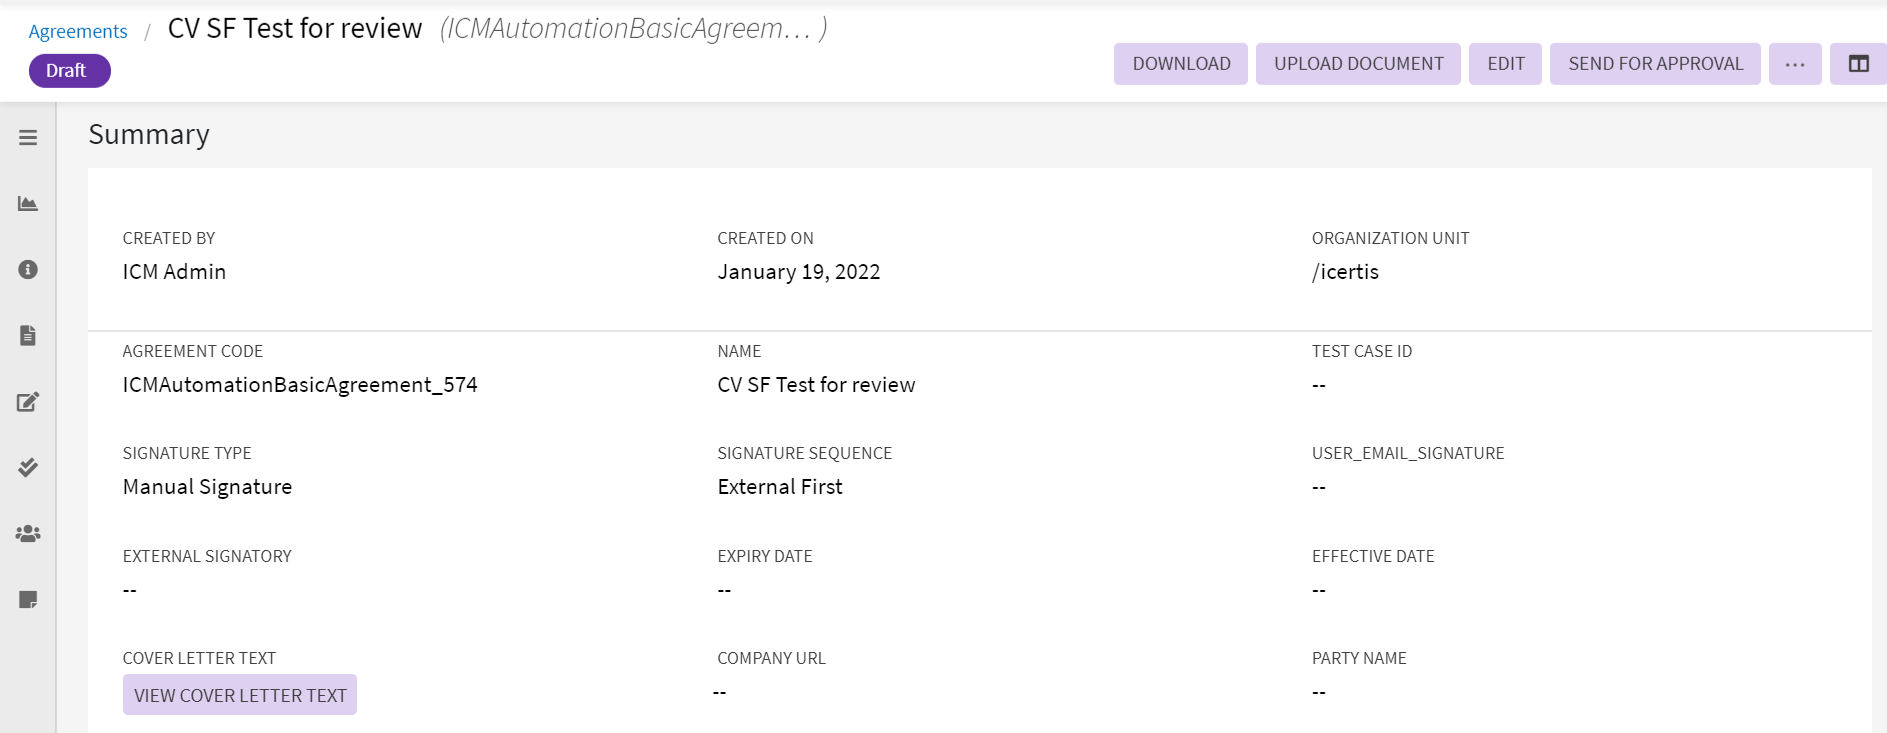1887x733 pixels.
Task: Click the info details sidebar icon
Action: (28, 270)
